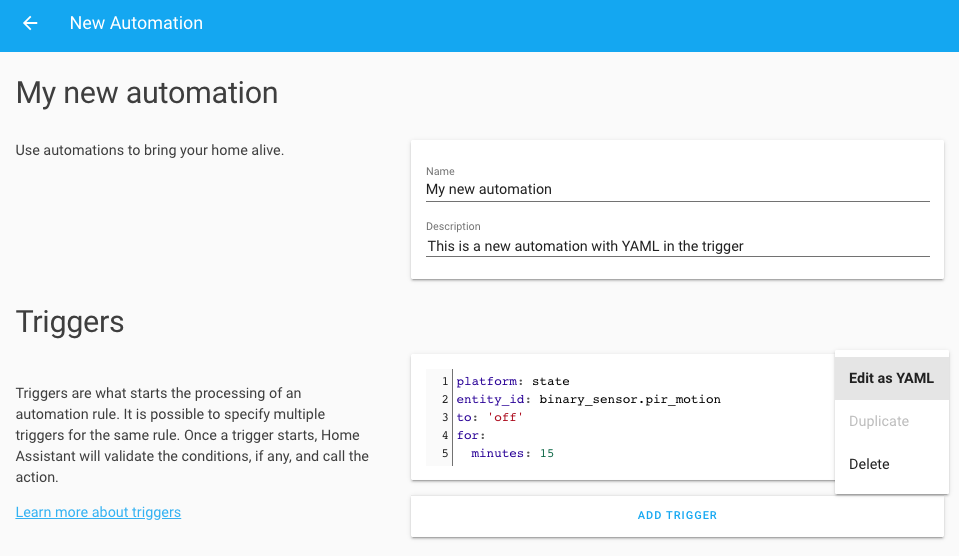
Task: Focus the Name input field
Action: click(x=677, y=189)
